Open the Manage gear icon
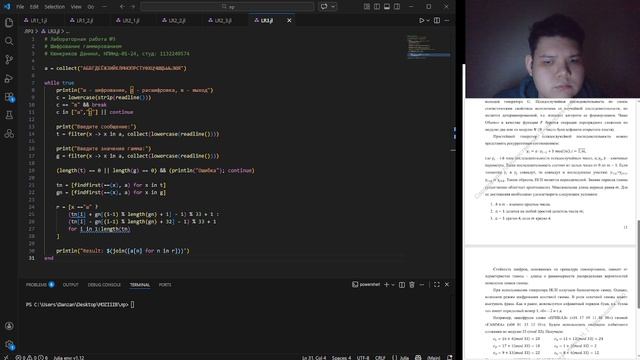The width and height of the screenshot is (640, 360). coord(9,344)
